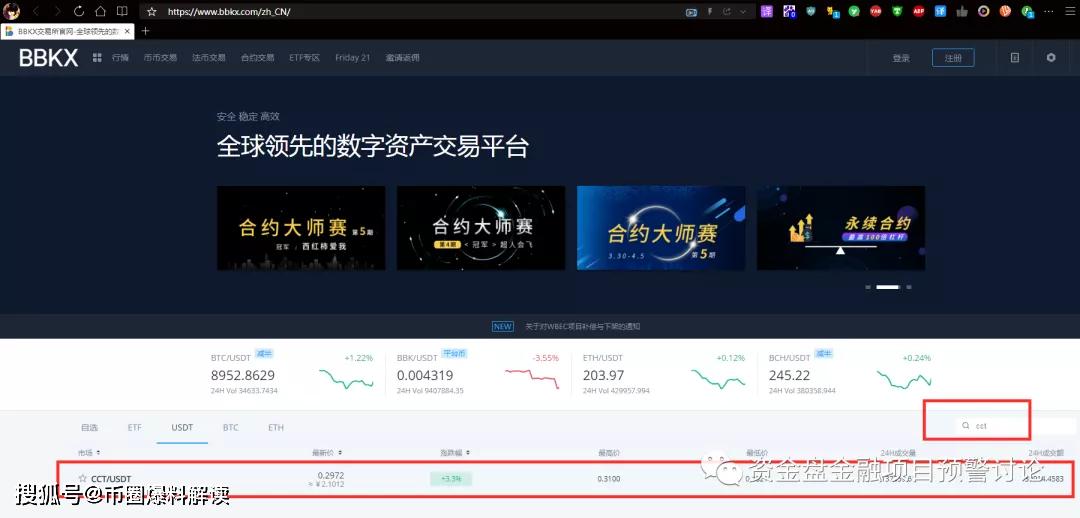Click the green shield T extension icon
The width and height of the screenshot is (1080, 518).
click(897, 11)
